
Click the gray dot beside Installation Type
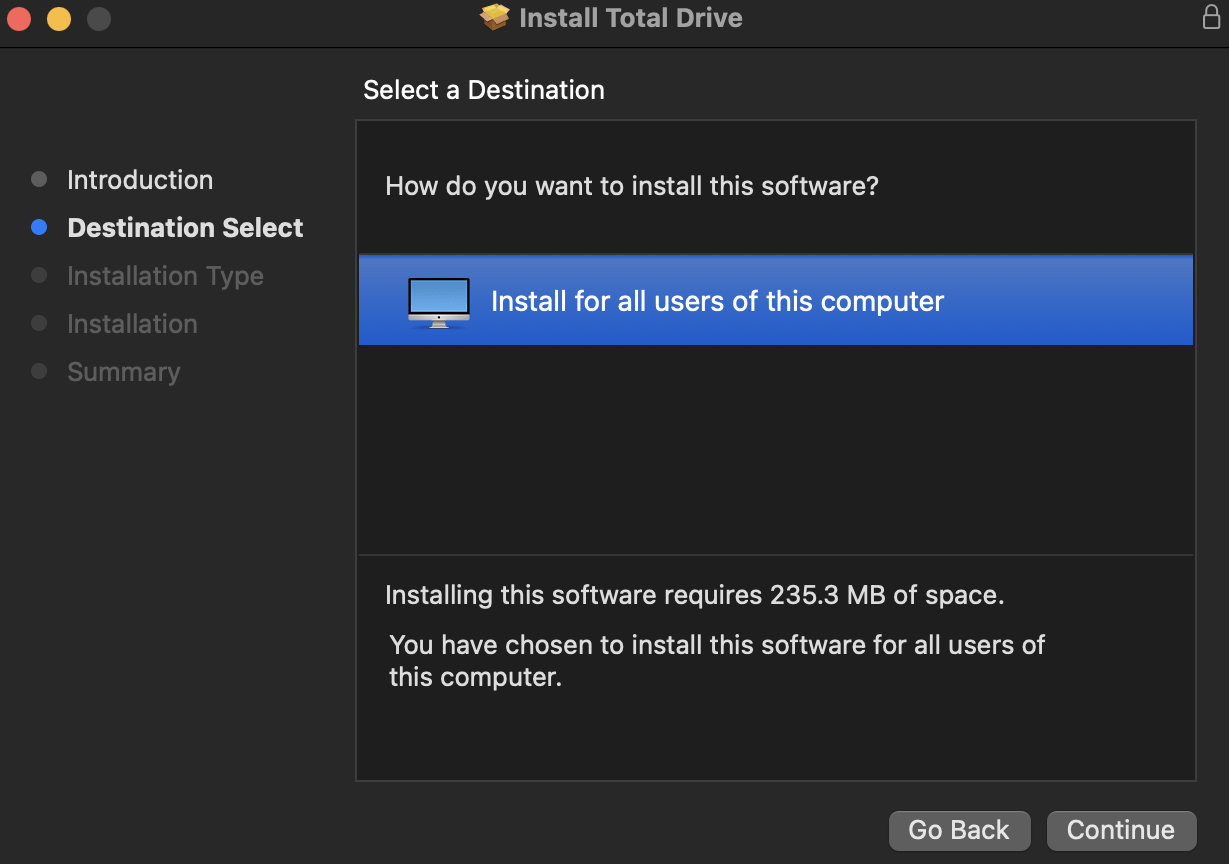tap(38, 275)
